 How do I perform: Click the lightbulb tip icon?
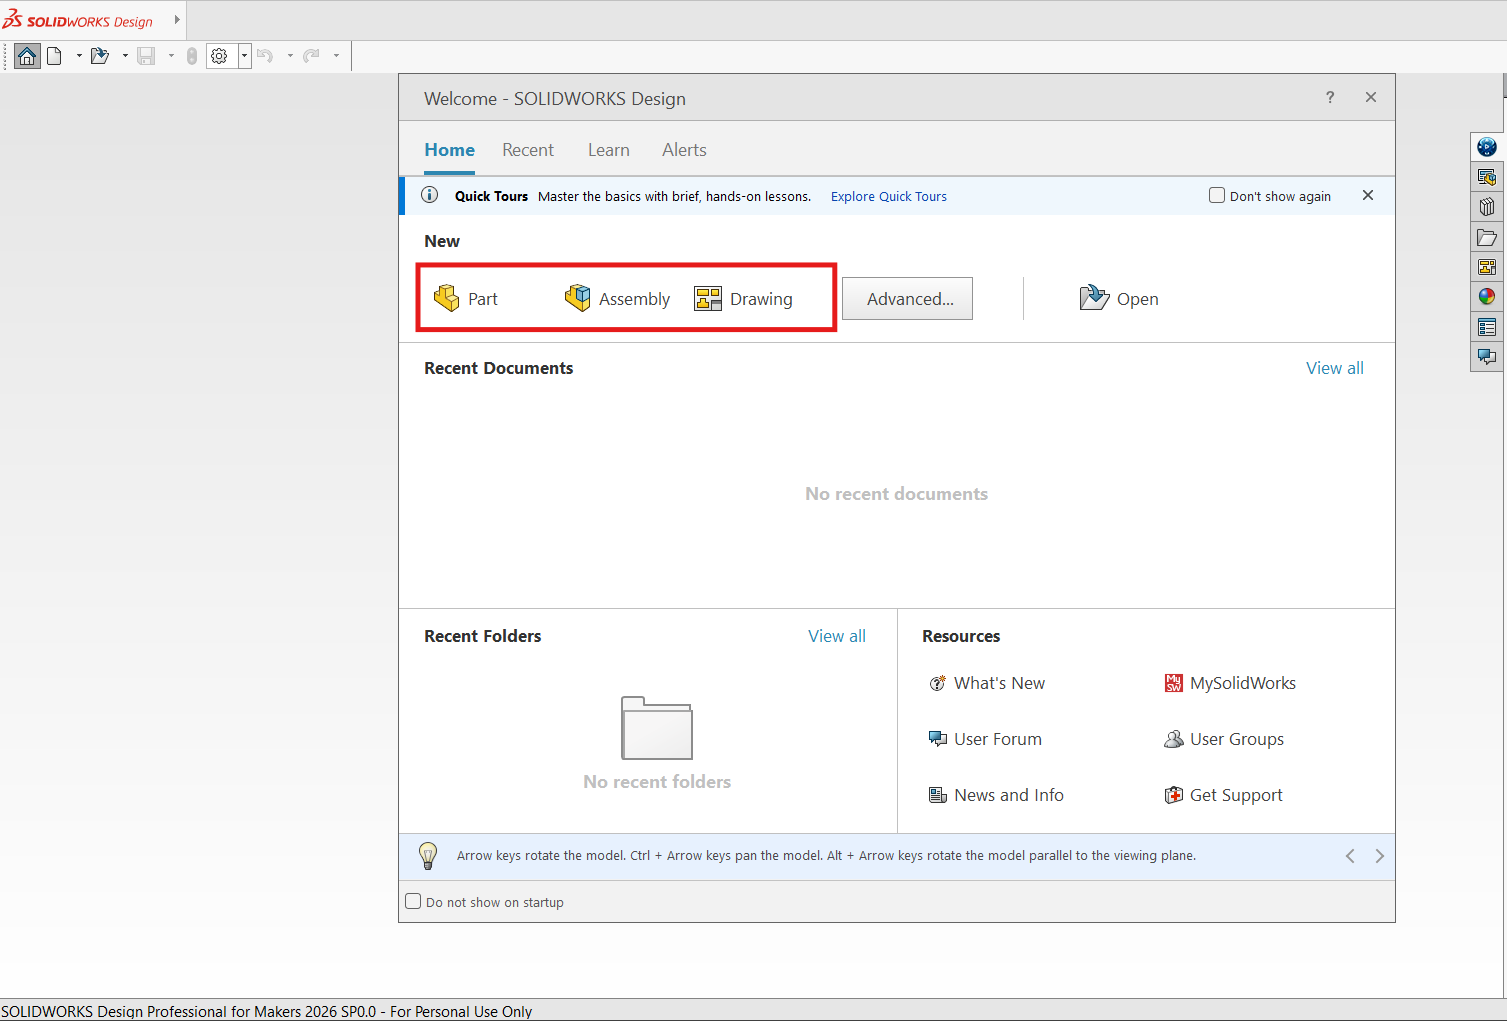428,856
